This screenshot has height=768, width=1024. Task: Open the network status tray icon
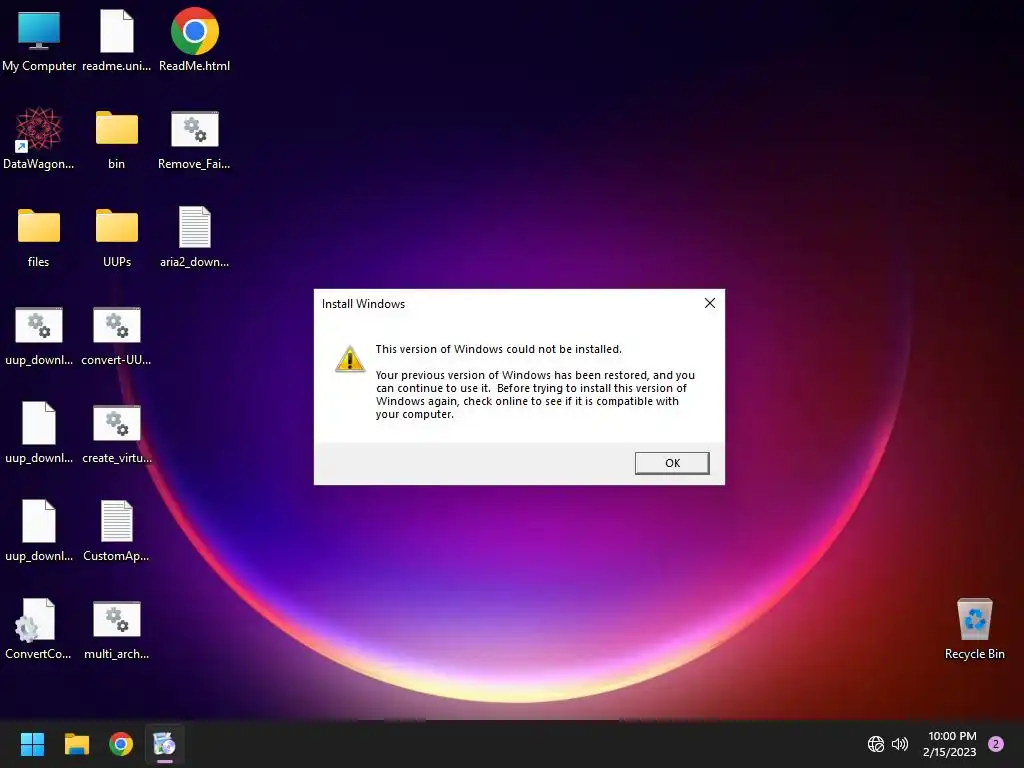[x=876, y=744]
